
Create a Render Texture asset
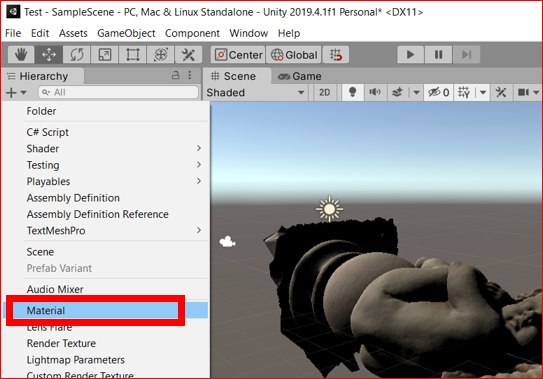pyautogui.click(x=106, y=343)
